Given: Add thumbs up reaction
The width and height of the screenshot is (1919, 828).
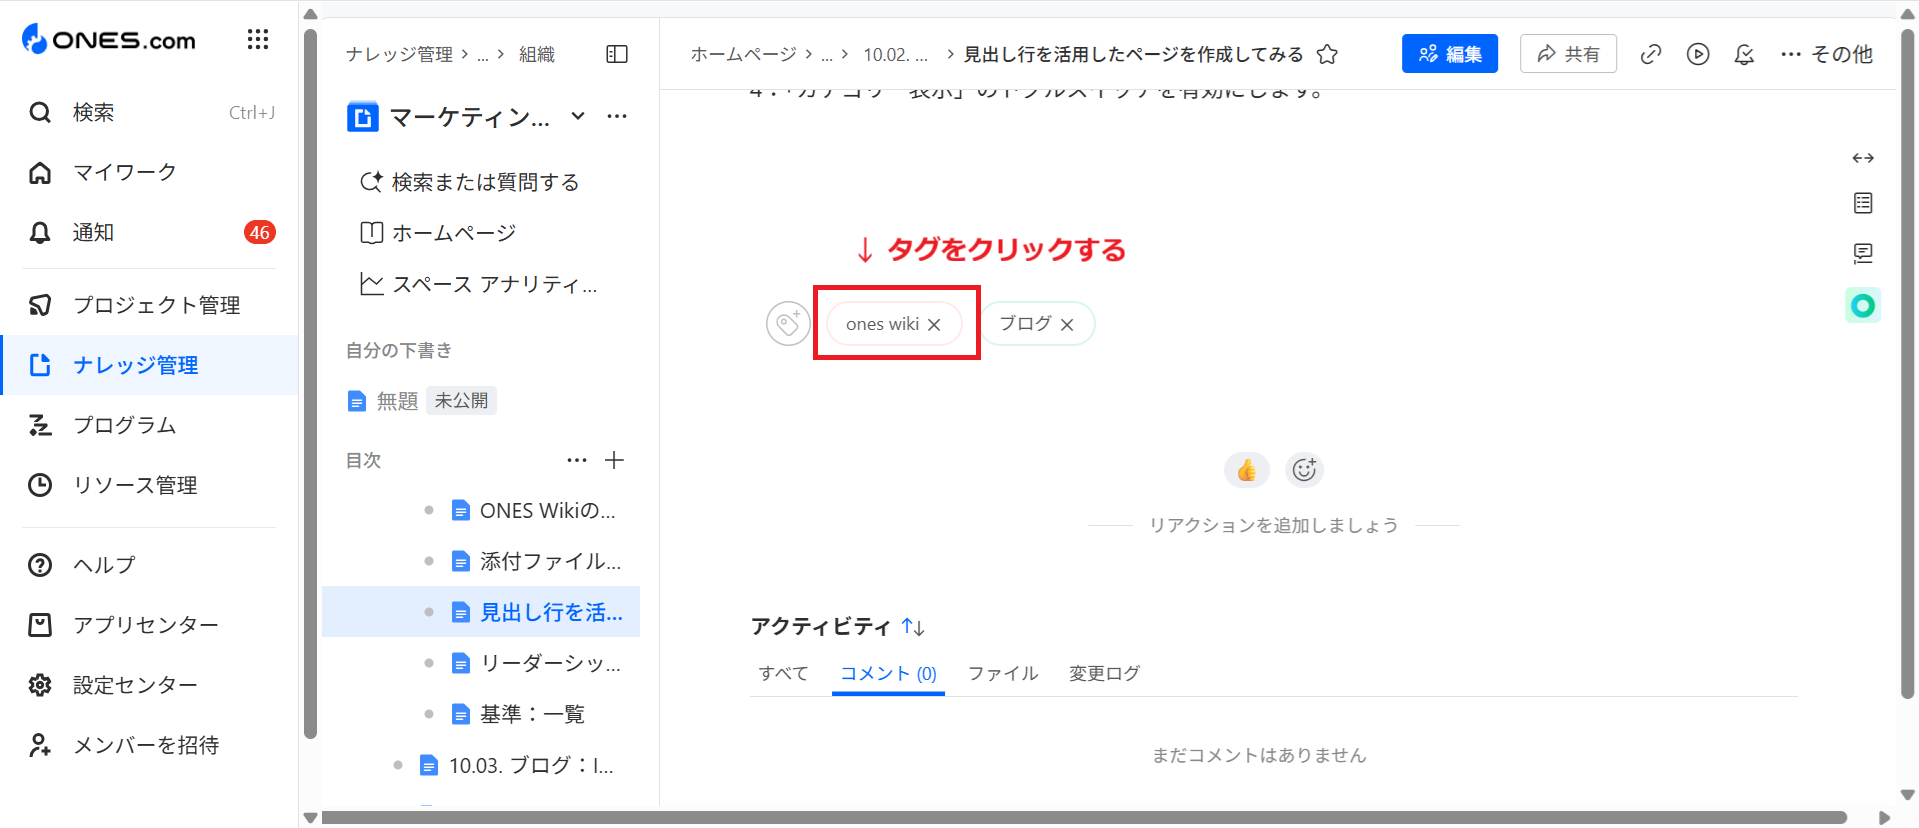Looking at the screenshot, I should tap(1246, 470).
